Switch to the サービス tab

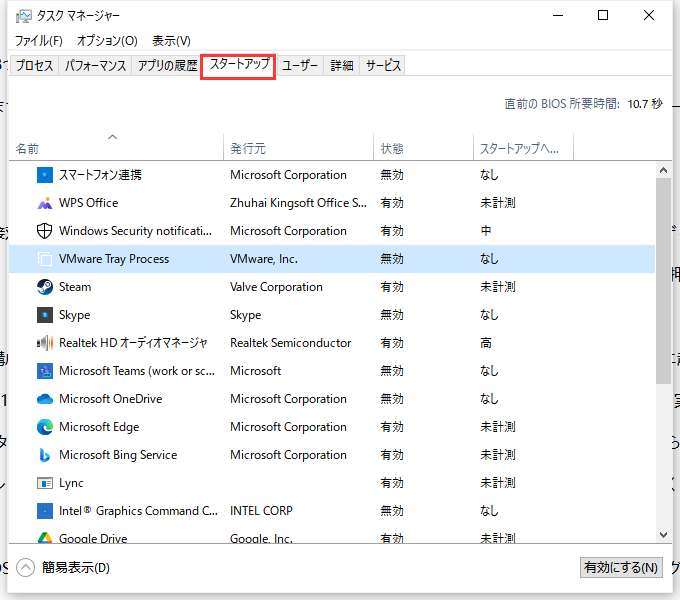pyautogui.click(x=383, y=65)
